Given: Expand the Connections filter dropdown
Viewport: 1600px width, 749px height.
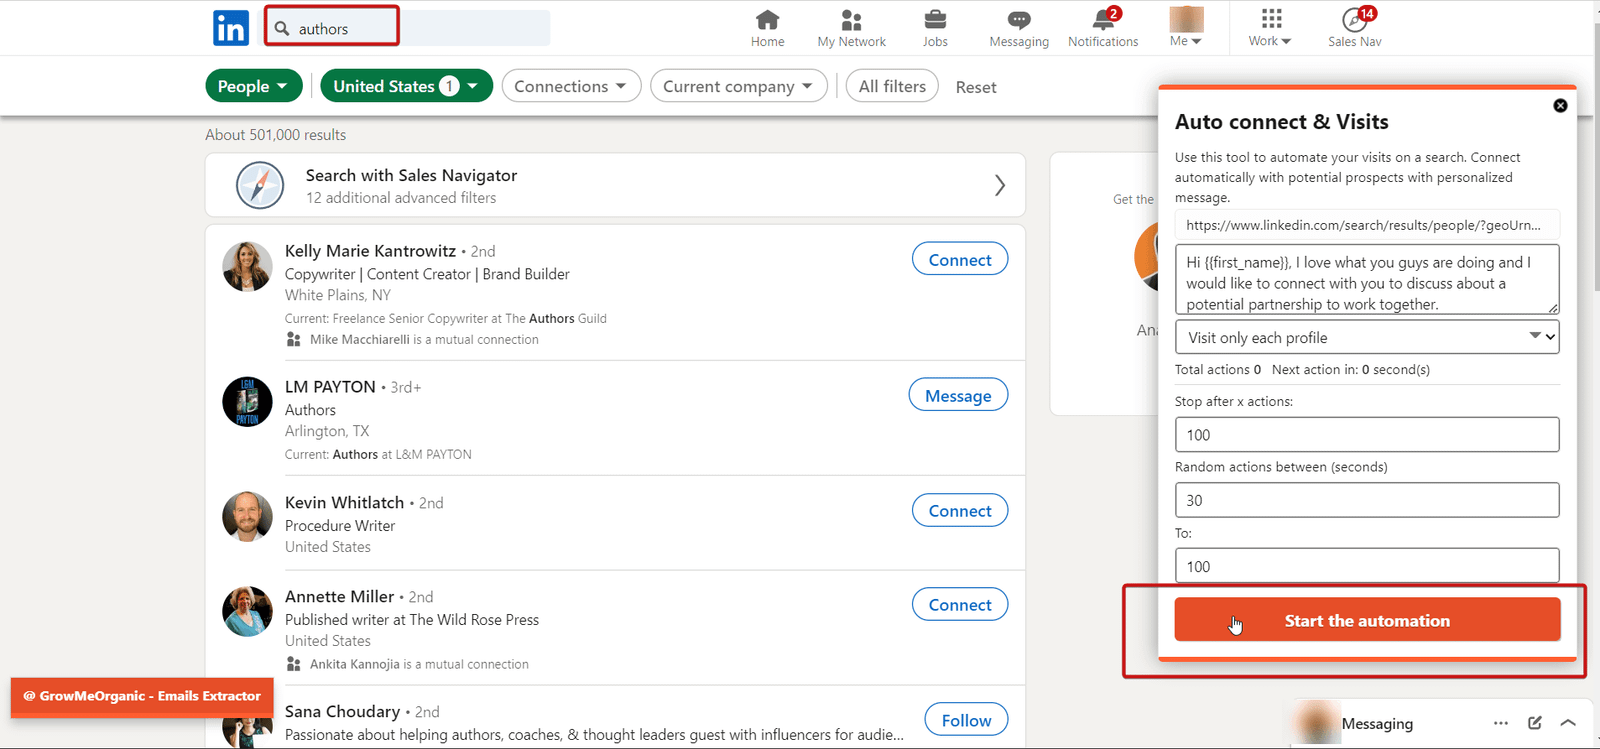Looking at the screenshot, I should [x=571, y=86].
